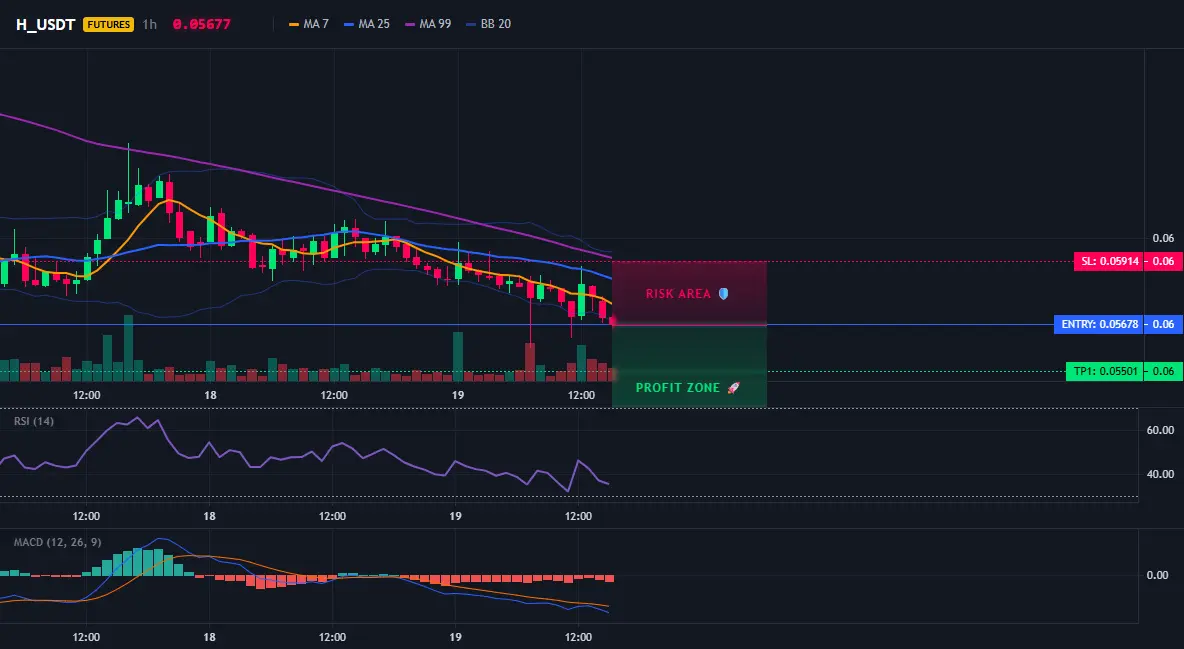Click the 40.00 RSI axis value
Viewport: 1184px width, 649px height.
coord(1161,474)
